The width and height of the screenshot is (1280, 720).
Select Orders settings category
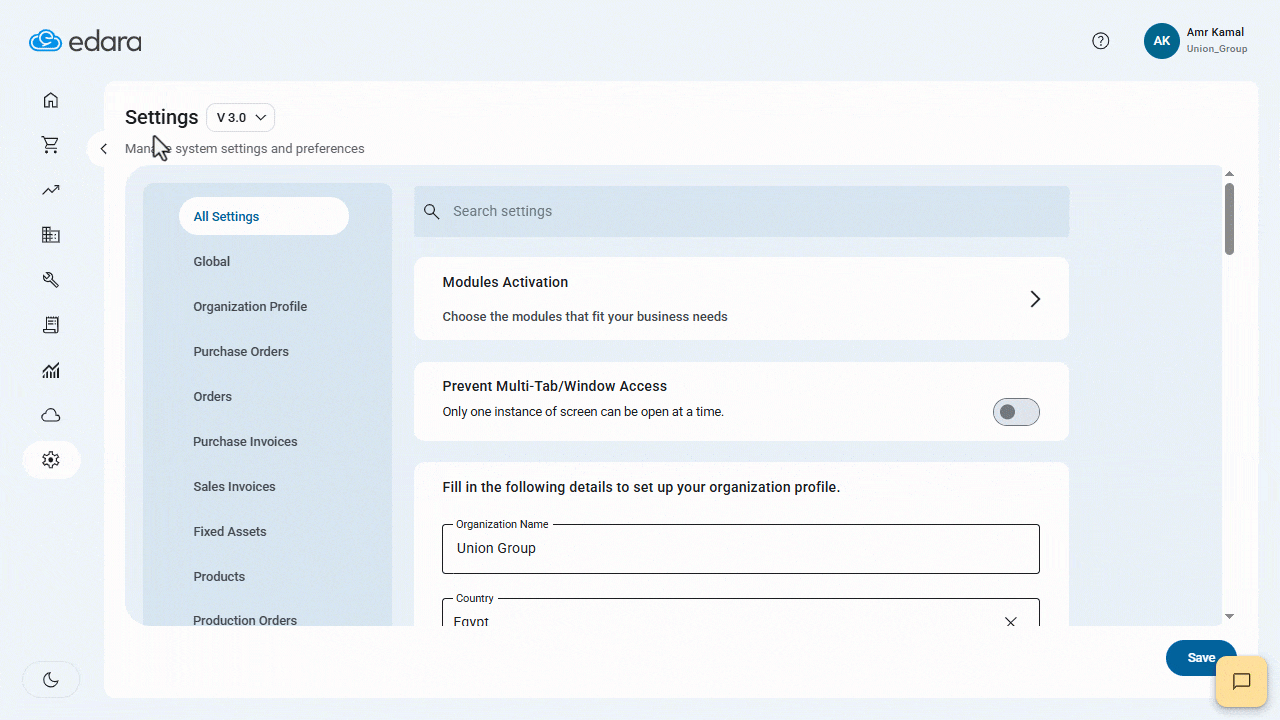(x=213, y=396)
